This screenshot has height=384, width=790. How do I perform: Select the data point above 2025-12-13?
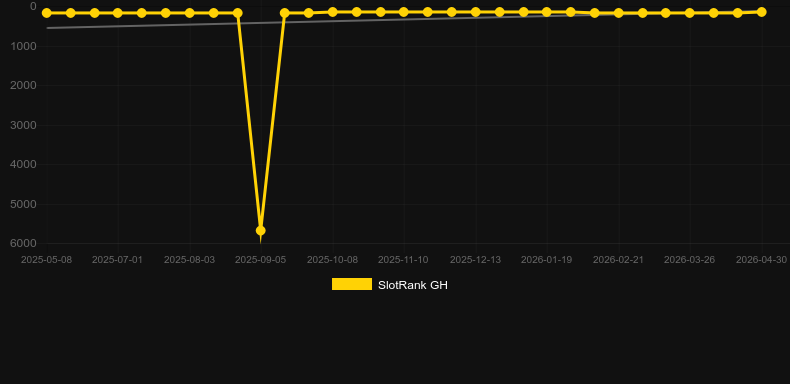click(x=475, y=12)
